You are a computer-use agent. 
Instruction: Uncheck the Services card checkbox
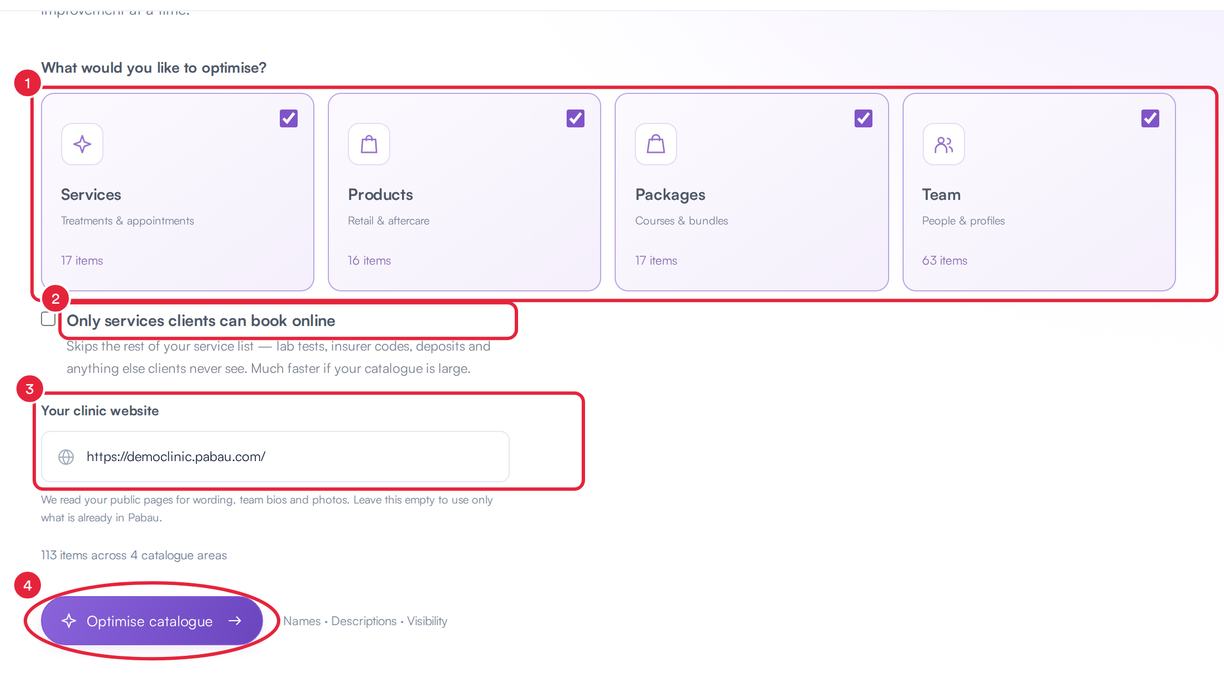[x=288, y=118]
